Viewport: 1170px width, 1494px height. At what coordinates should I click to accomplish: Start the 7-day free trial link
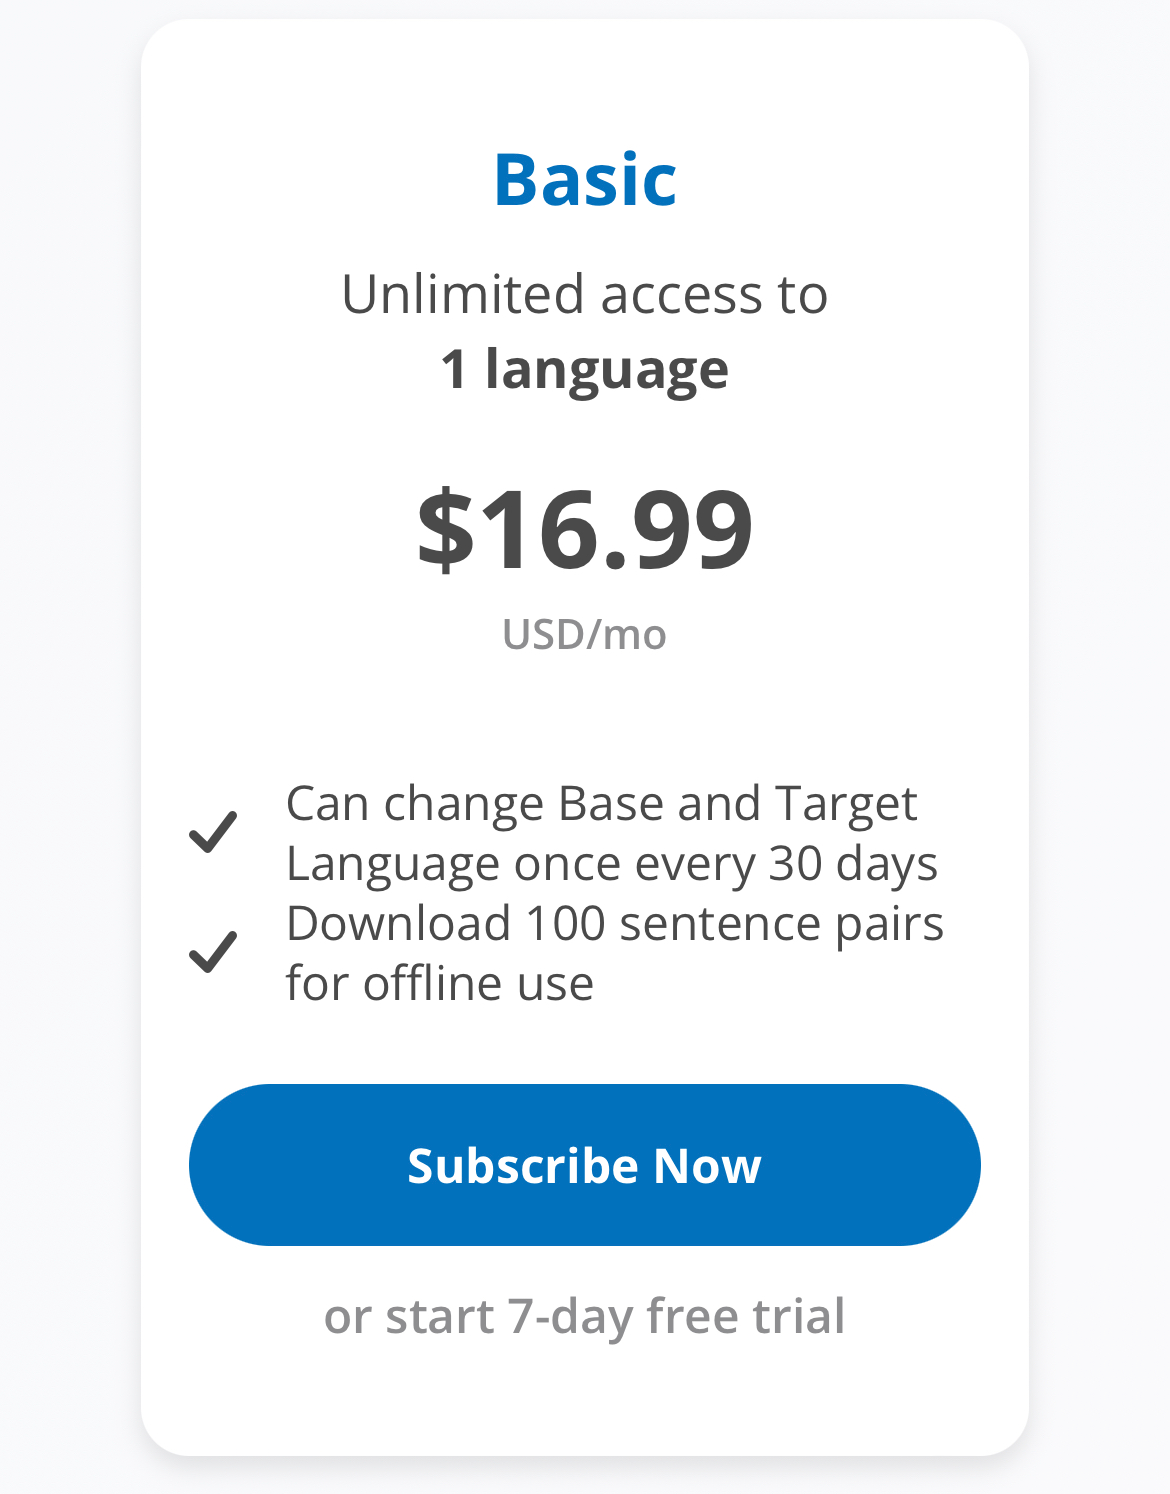tap(584, 1316)
